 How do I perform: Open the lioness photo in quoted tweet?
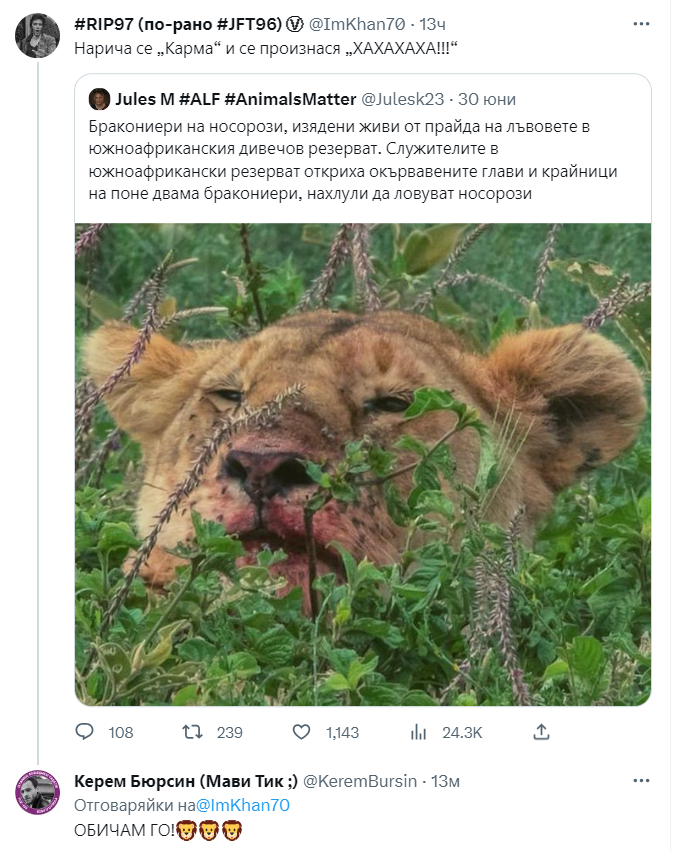(362, 464)
